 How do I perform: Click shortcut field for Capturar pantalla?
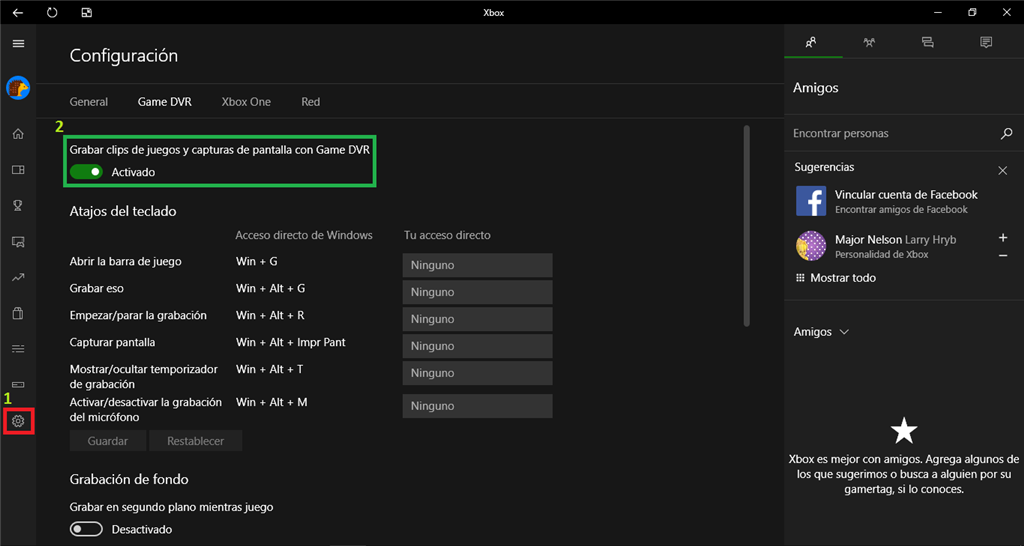477,346
